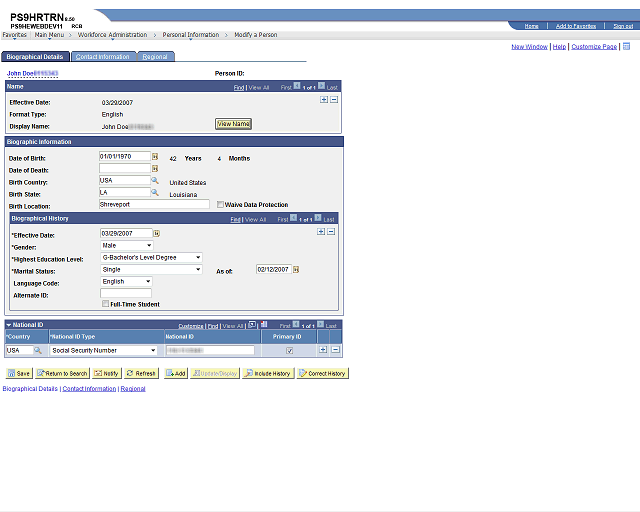Viewport: 640px width, 512px height.
Task: Enable Waive Data Protection checkbox
Action: click(x=220, y=205)
